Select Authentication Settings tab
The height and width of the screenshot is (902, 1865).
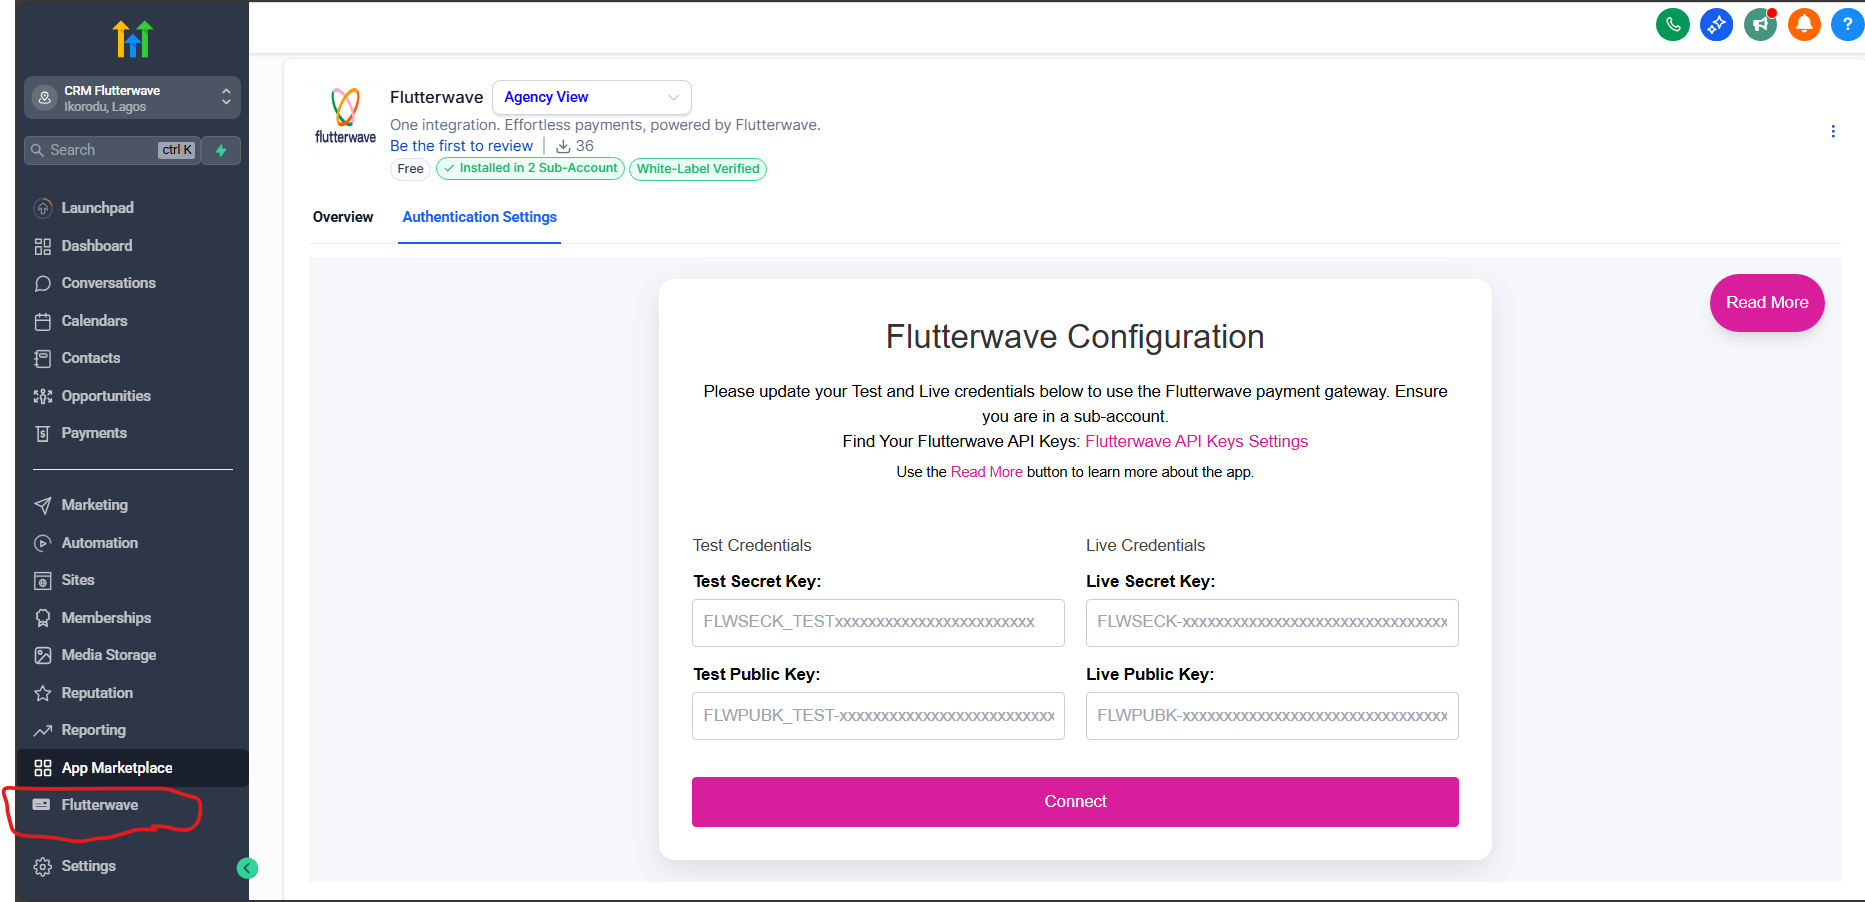coord(479,217)
